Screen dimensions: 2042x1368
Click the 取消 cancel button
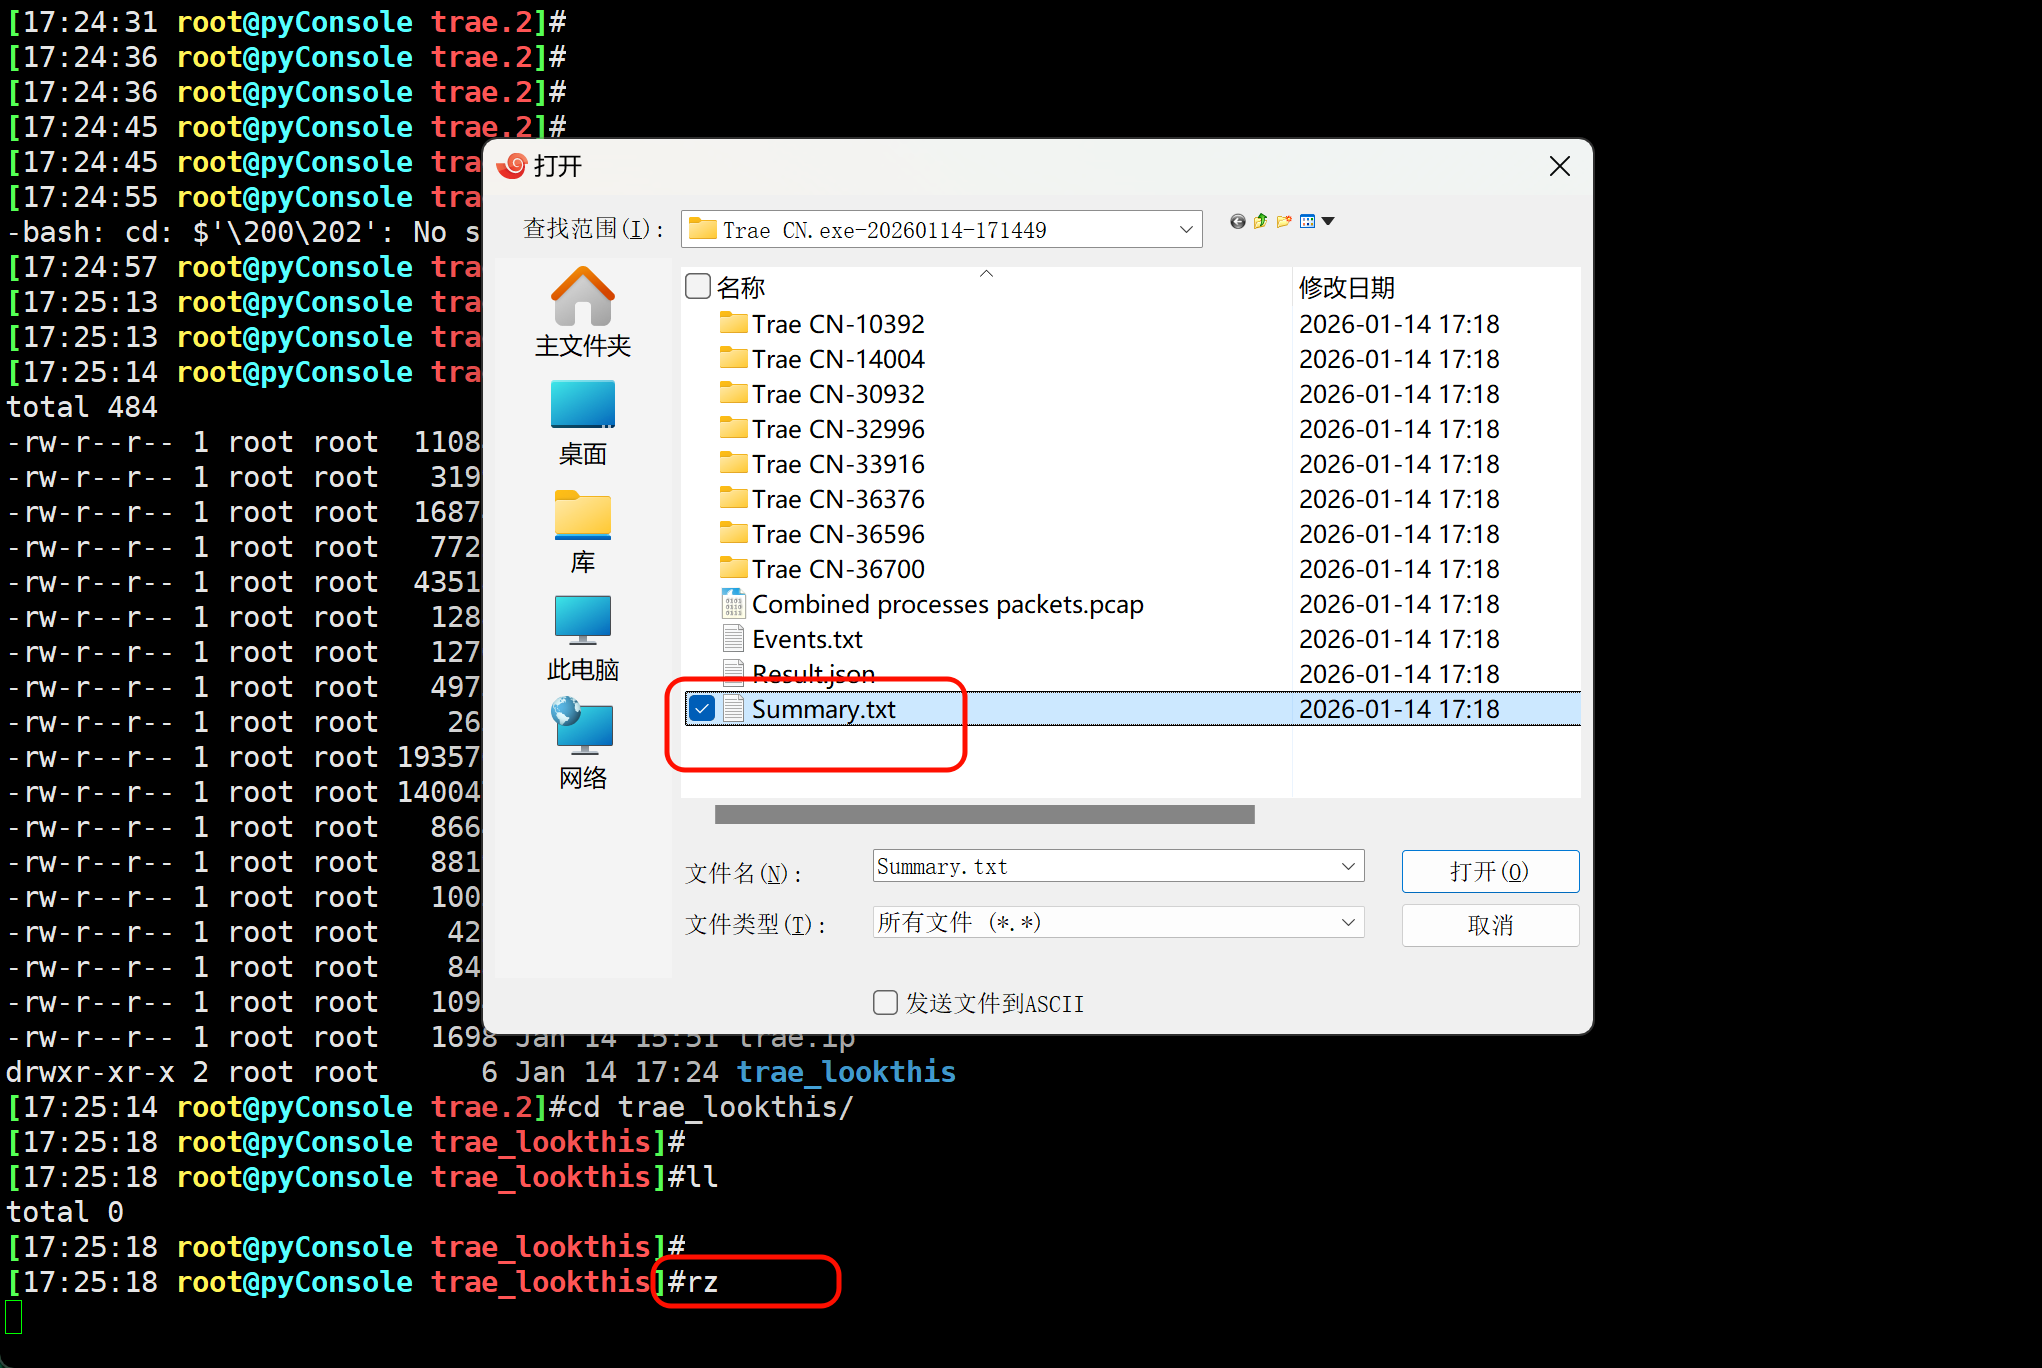pyautogui.click(x=1489, y=925)
